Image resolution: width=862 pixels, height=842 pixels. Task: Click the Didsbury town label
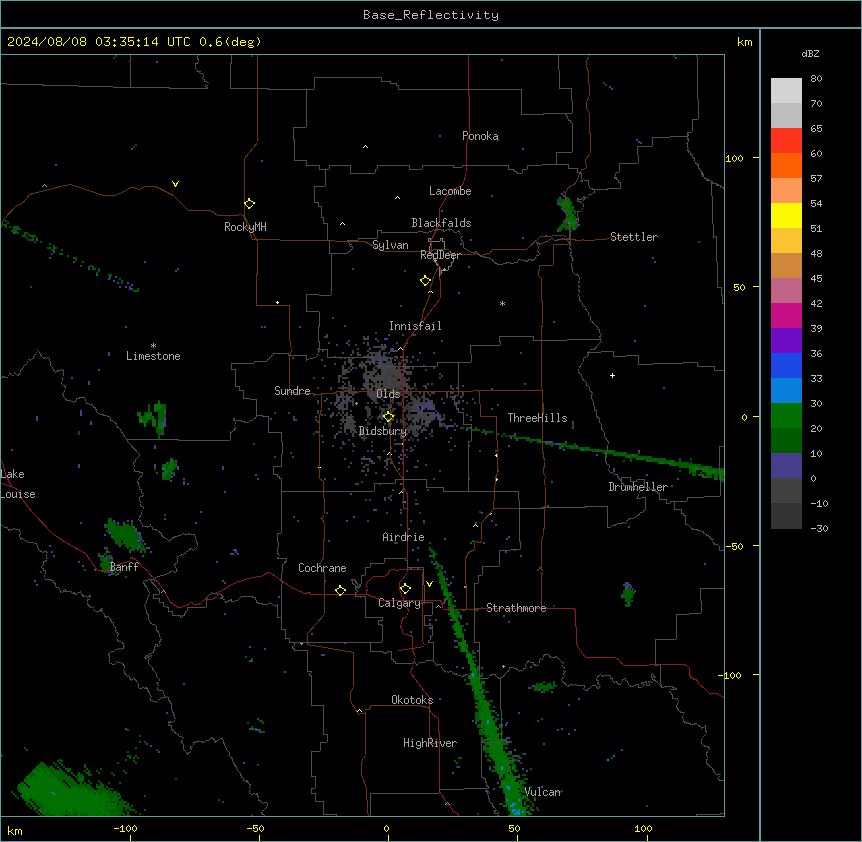coord(383,431)
